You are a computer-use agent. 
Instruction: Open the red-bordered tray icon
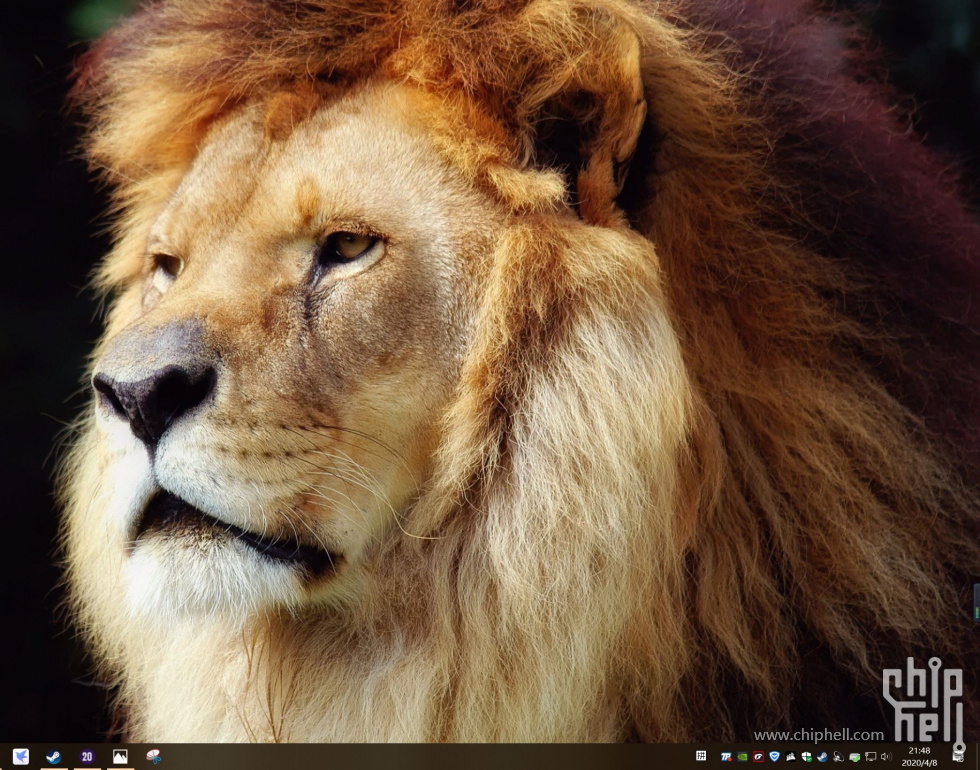coord(758,757)
